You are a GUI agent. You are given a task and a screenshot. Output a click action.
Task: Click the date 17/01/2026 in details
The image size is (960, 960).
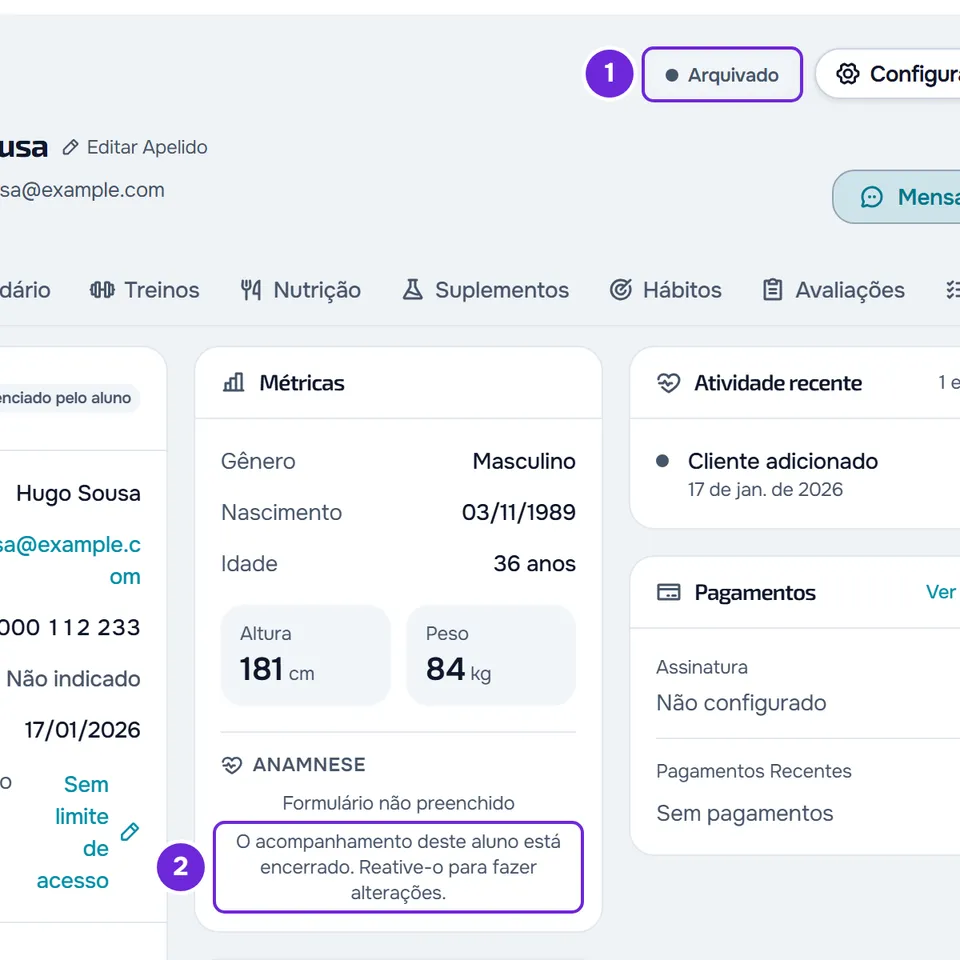[x=83, y=730]
